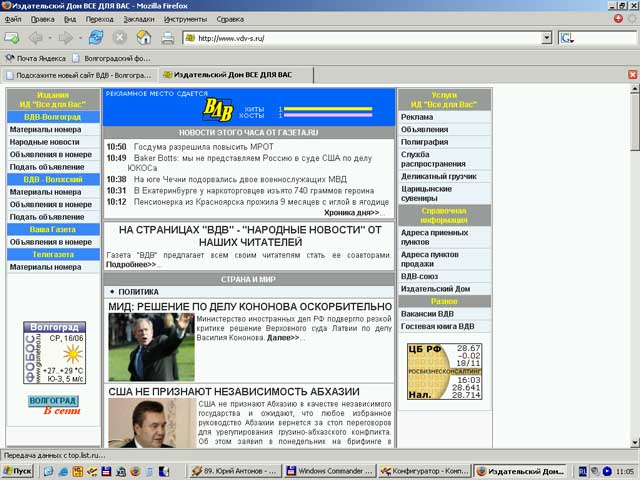Open the Волгоградский фо... bookmark
This screenshot has height=480, width=640.
[x=111, y=58]
